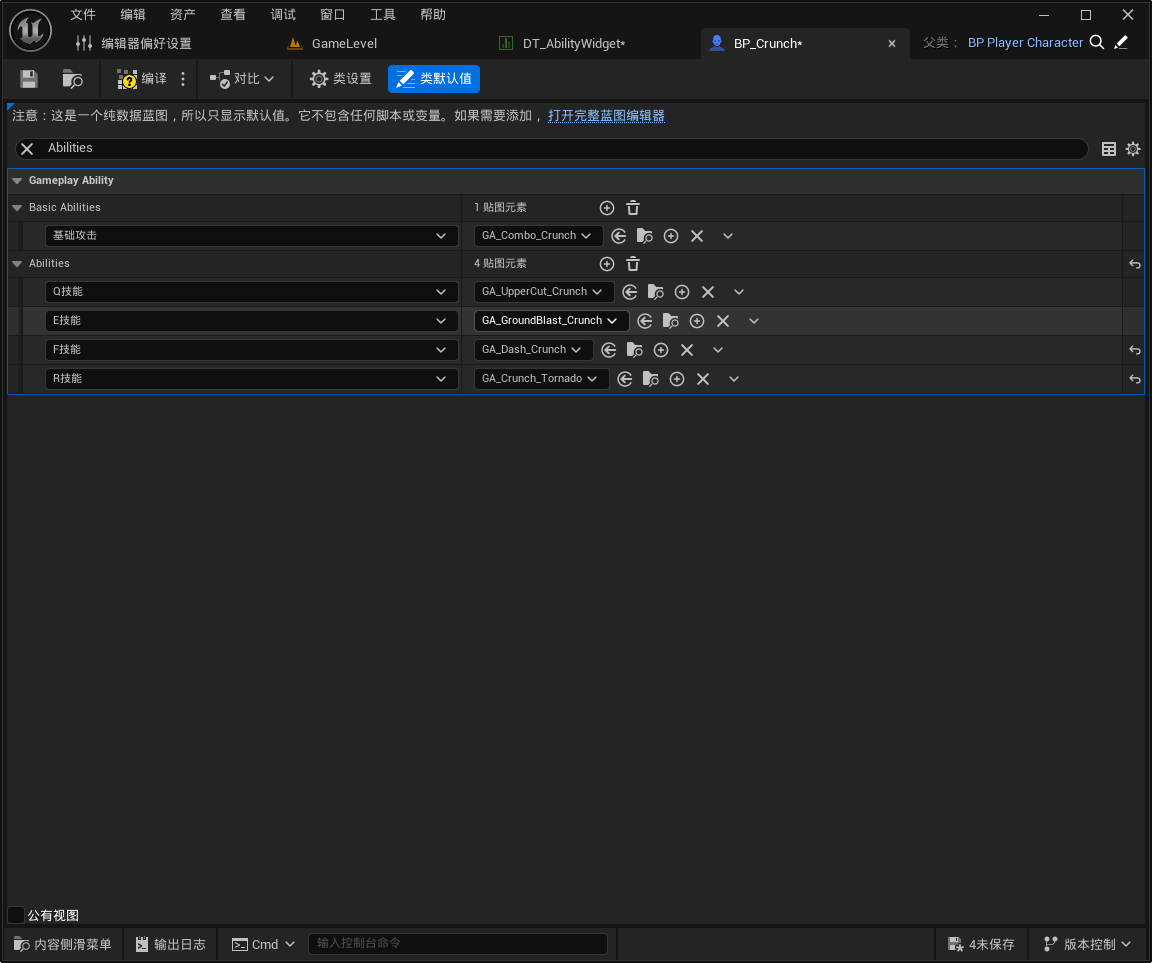Open element options chevron for GA_Combo_Crunch row

pos(727,236)
